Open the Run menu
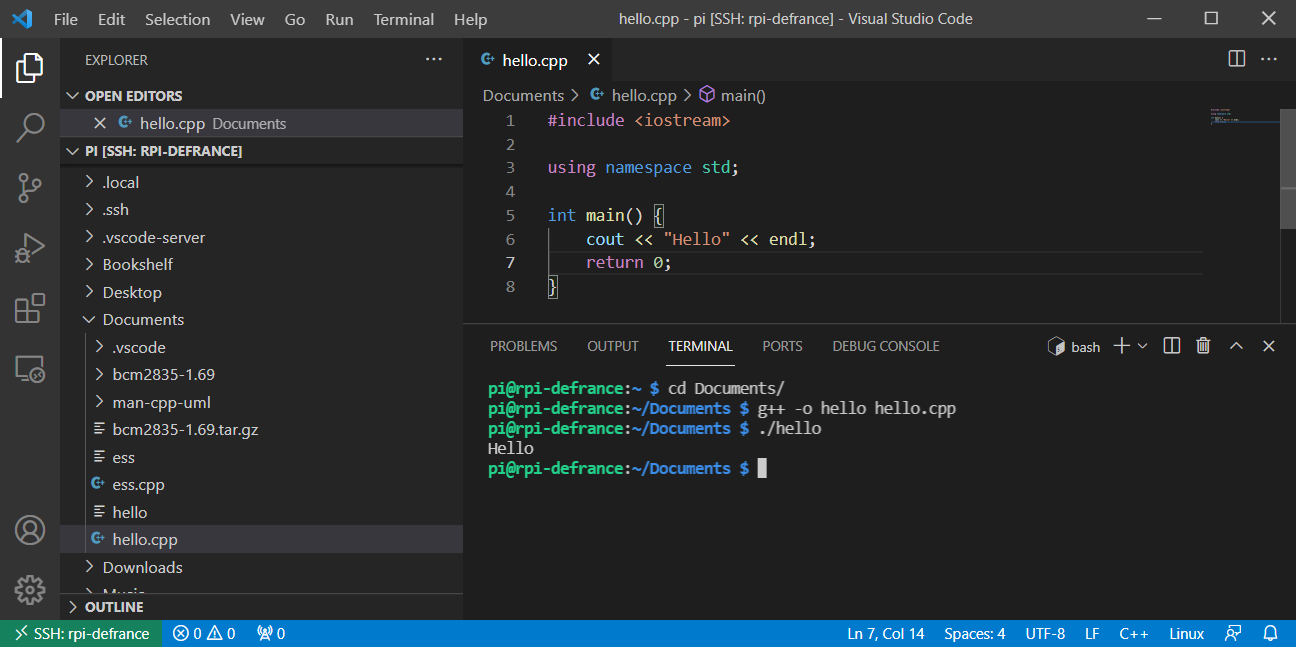 coord(339,19)
